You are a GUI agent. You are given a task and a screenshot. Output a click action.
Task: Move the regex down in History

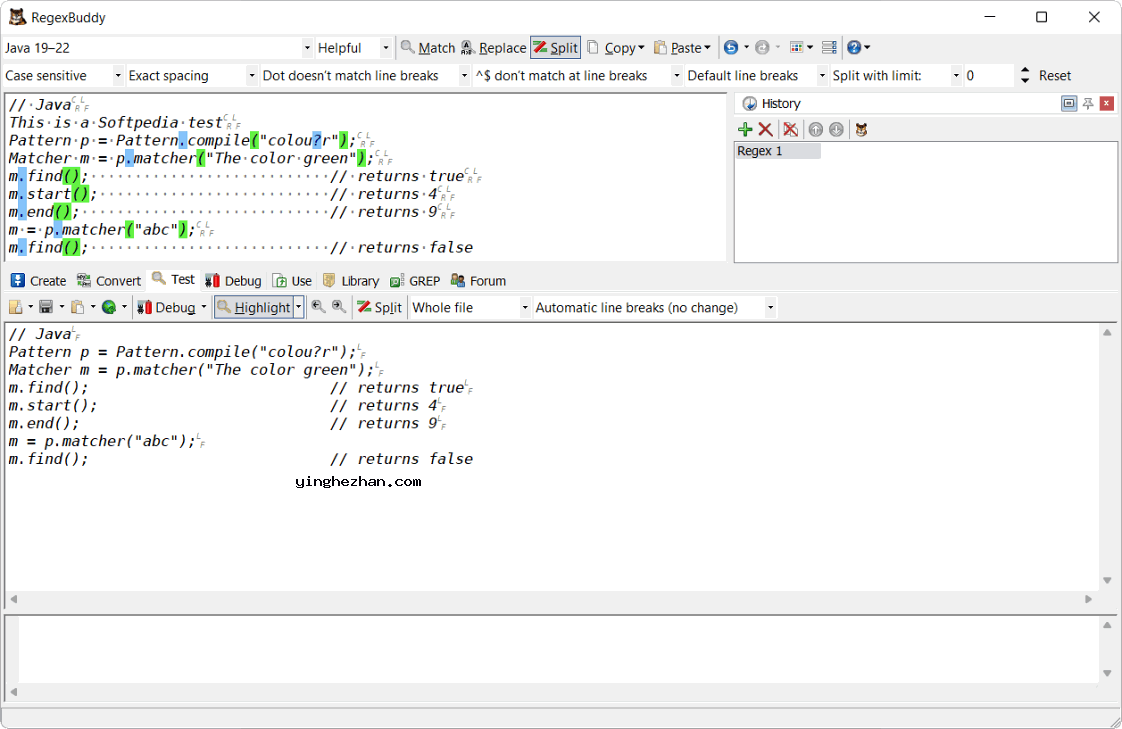point(836,129)
